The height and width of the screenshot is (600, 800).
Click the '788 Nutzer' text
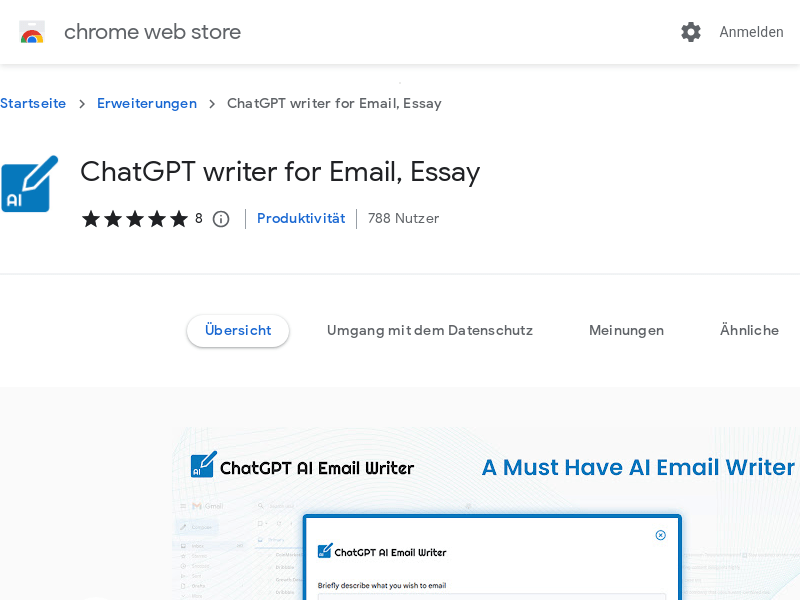coord(403,218)
